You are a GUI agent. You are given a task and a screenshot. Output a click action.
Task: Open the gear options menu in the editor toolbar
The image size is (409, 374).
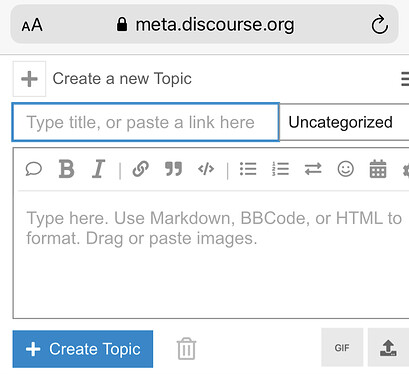(406, 170)
